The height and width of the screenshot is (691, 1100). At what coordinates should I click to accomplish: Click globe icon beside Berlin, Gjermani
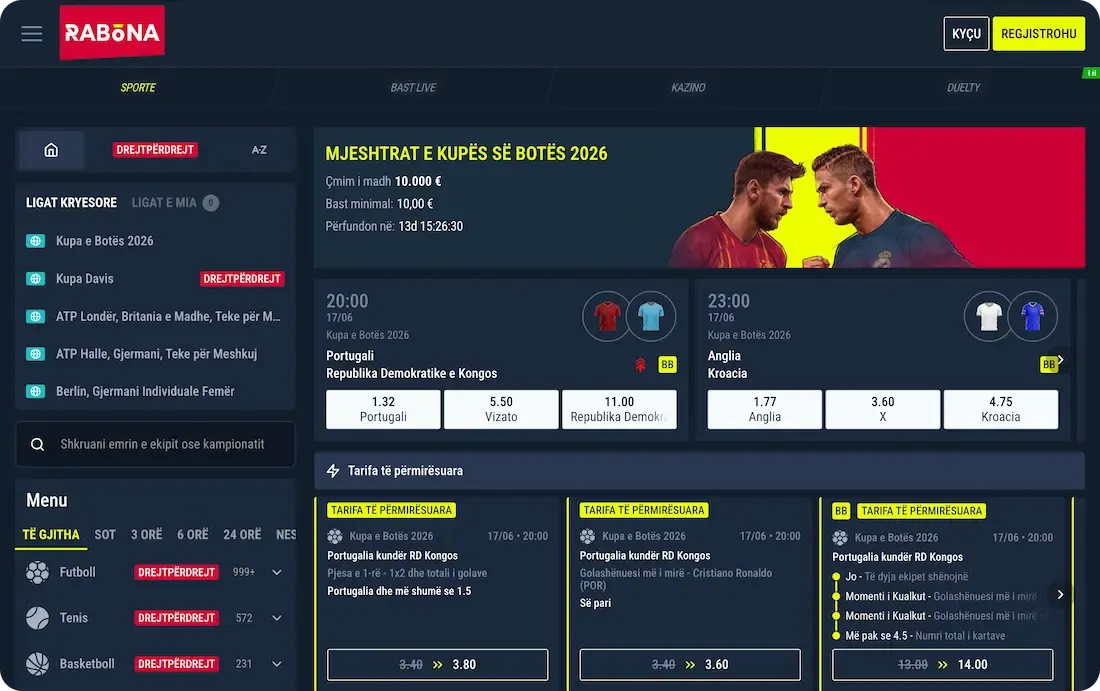click(35, 391)
